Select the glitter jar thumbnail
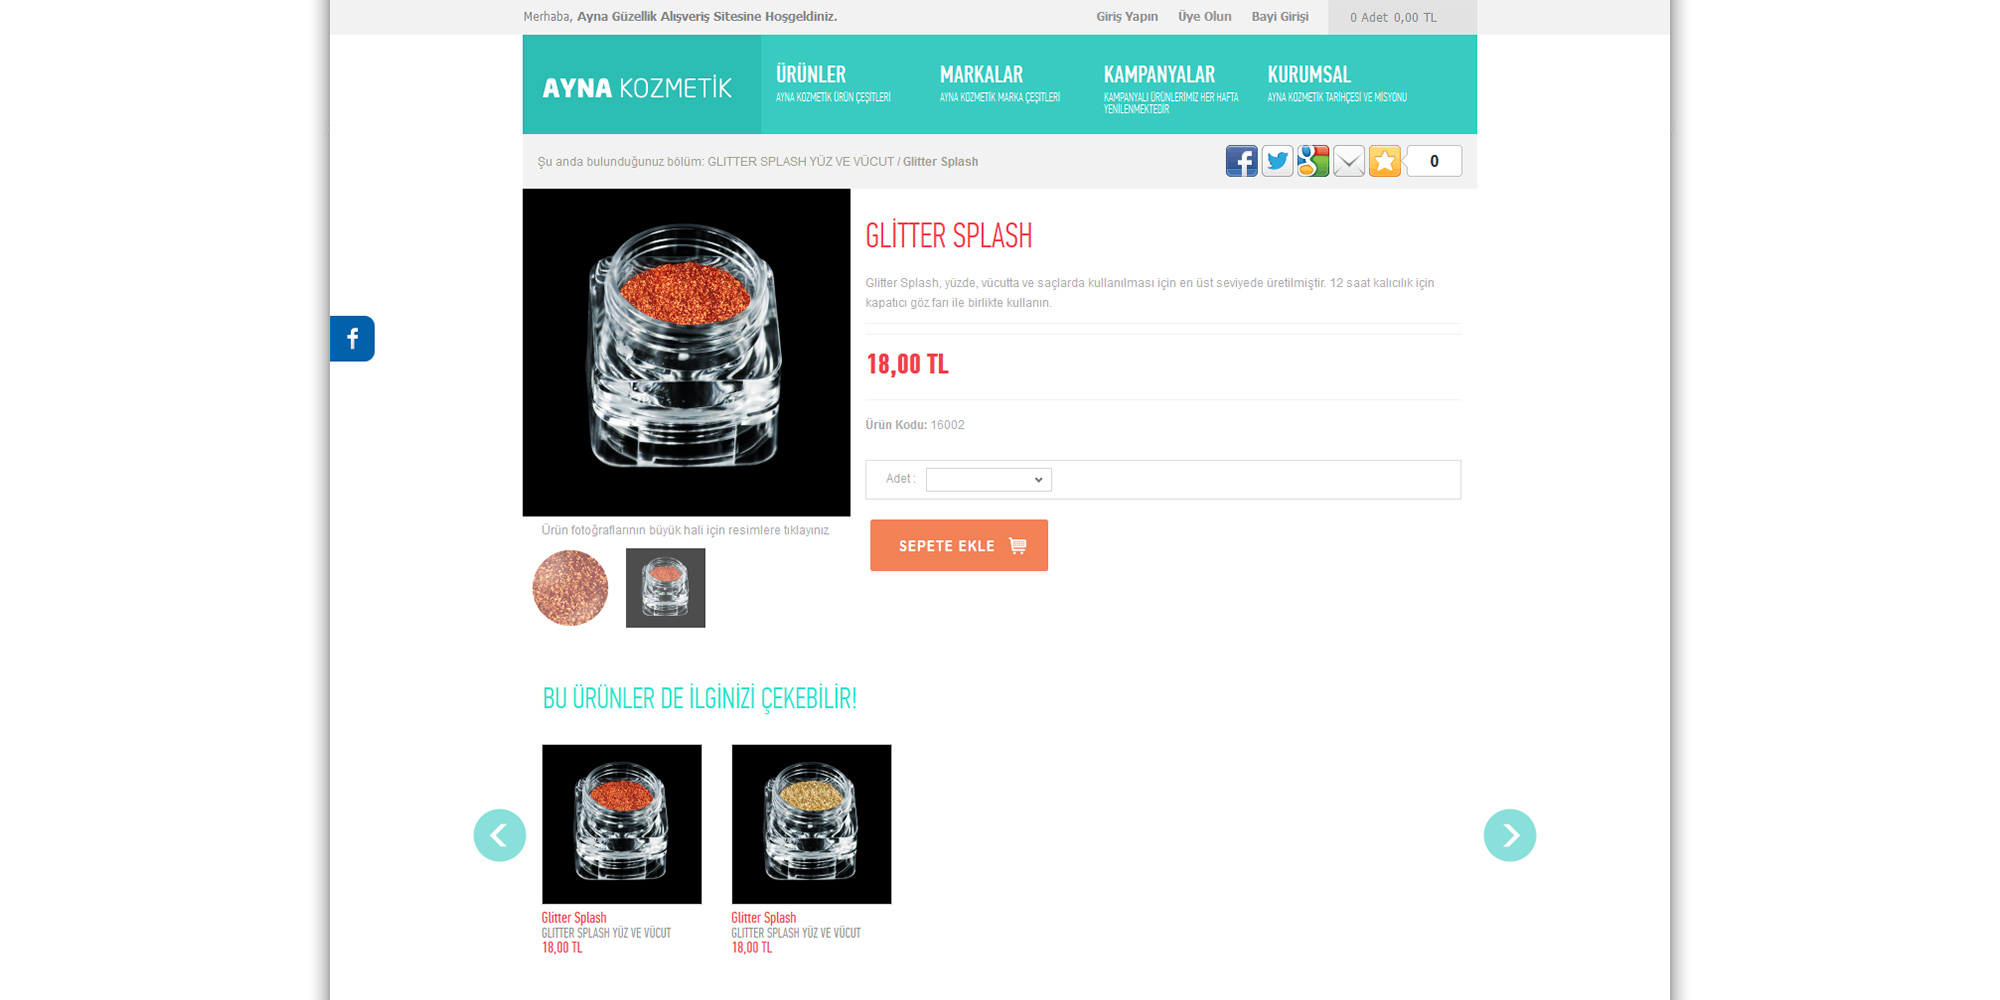This screenshot has width=2000, height=1000. click(x=665, y=588)
